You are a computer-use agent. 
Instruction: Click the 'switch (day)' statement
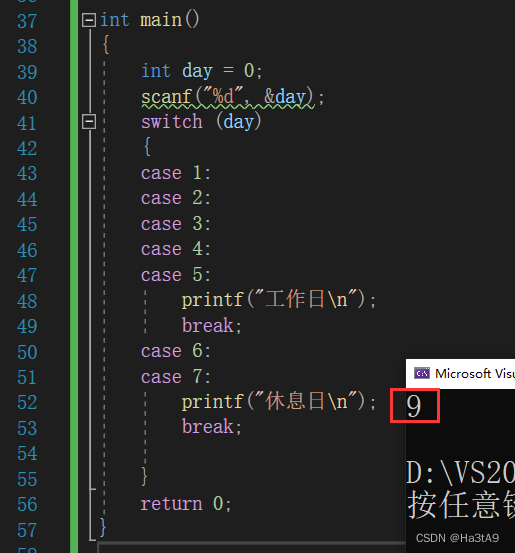click(x=201, y=122)
